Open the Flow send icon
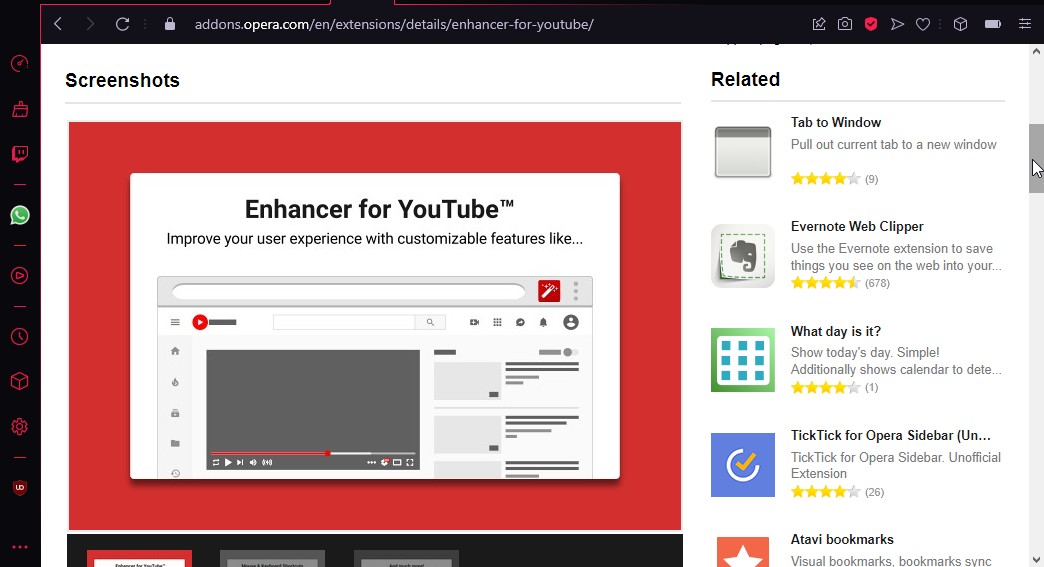This screenshot has width=1044, height=567. (898, 25)
